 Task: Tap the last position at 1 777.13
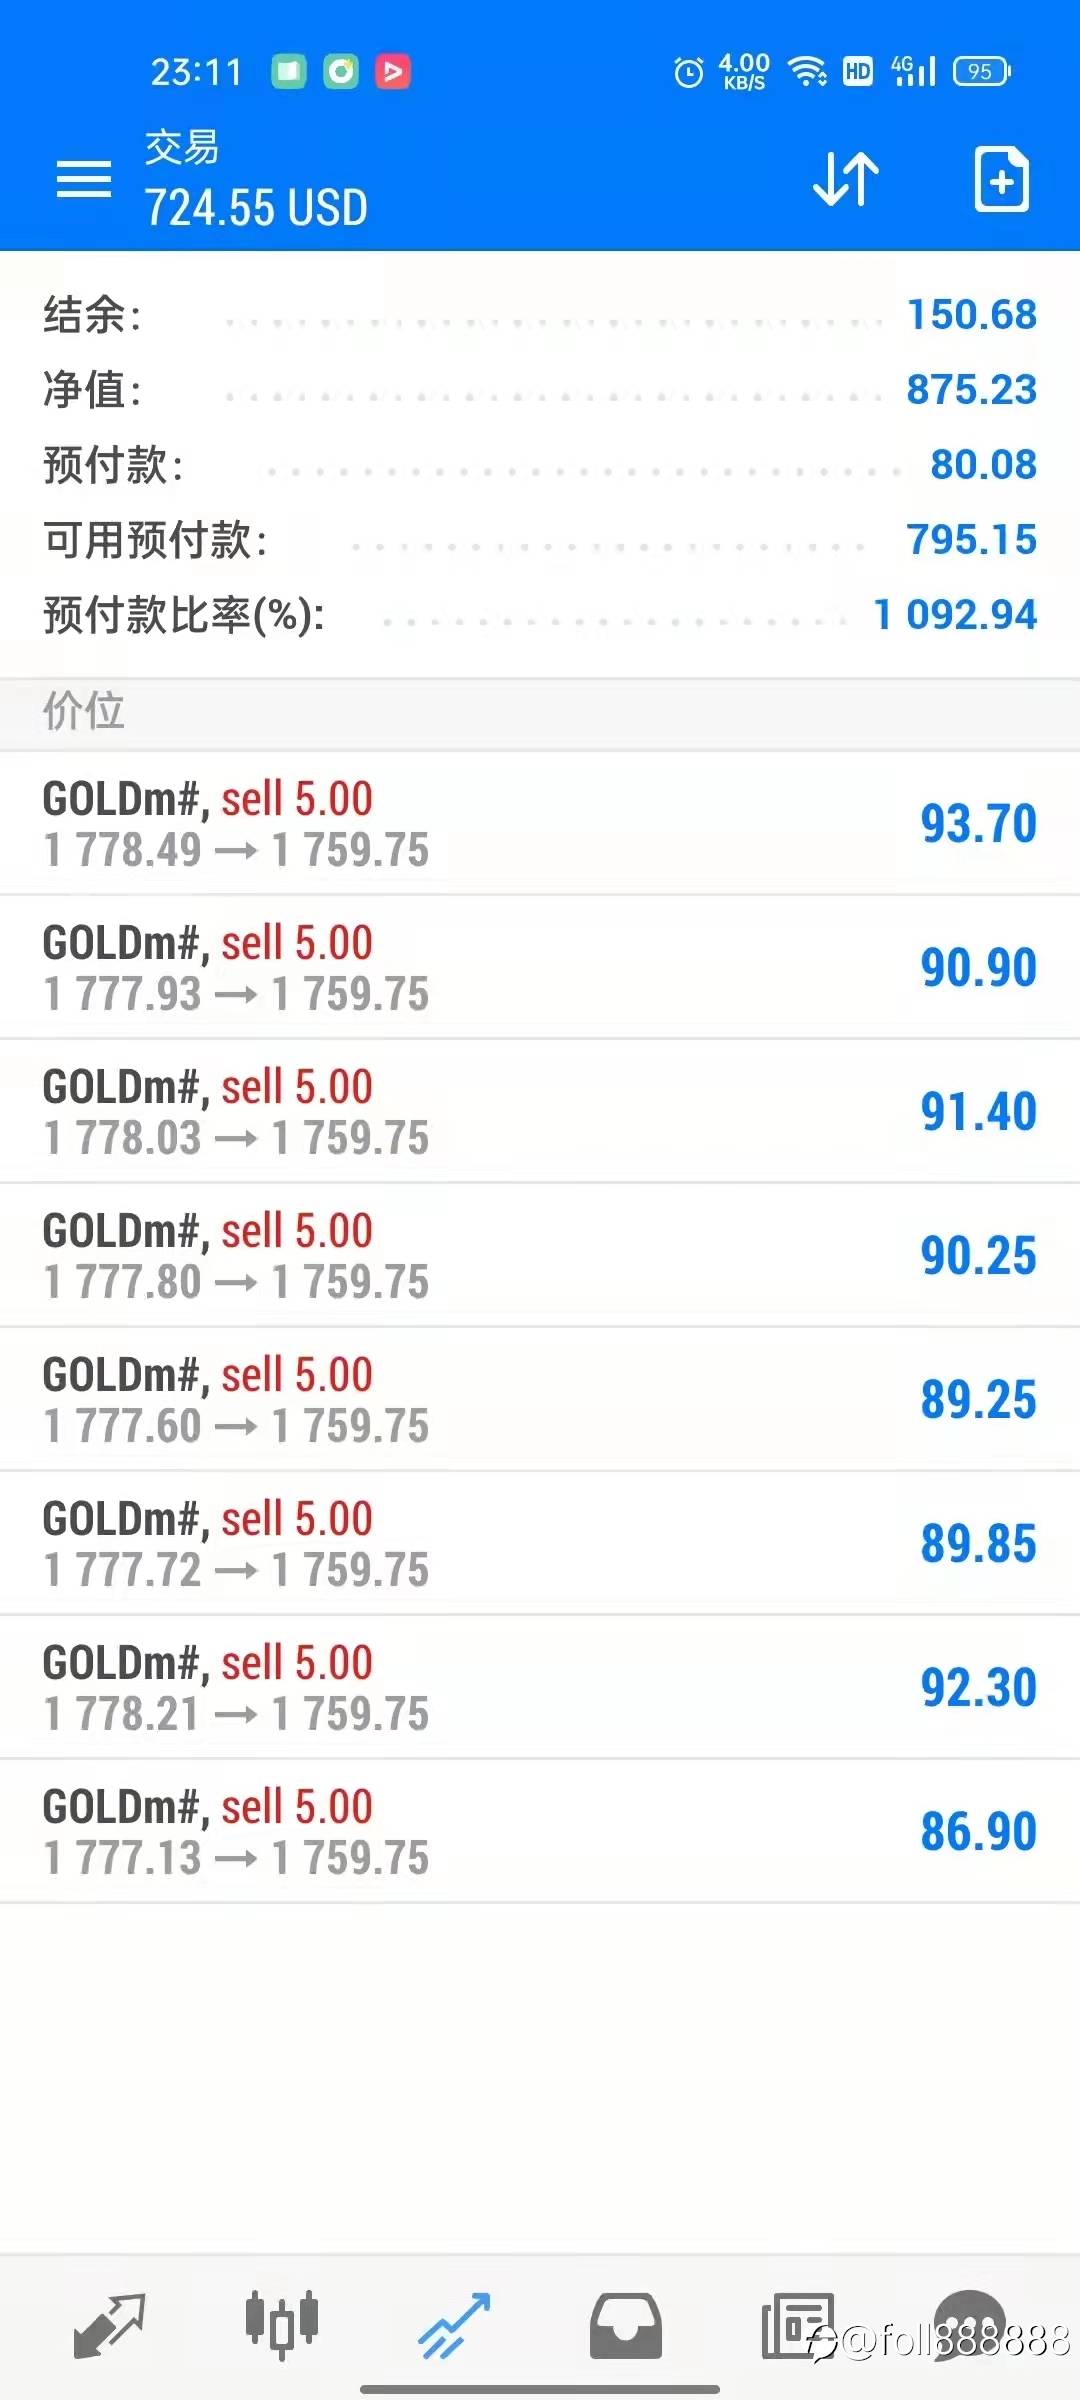[540, 1832]
